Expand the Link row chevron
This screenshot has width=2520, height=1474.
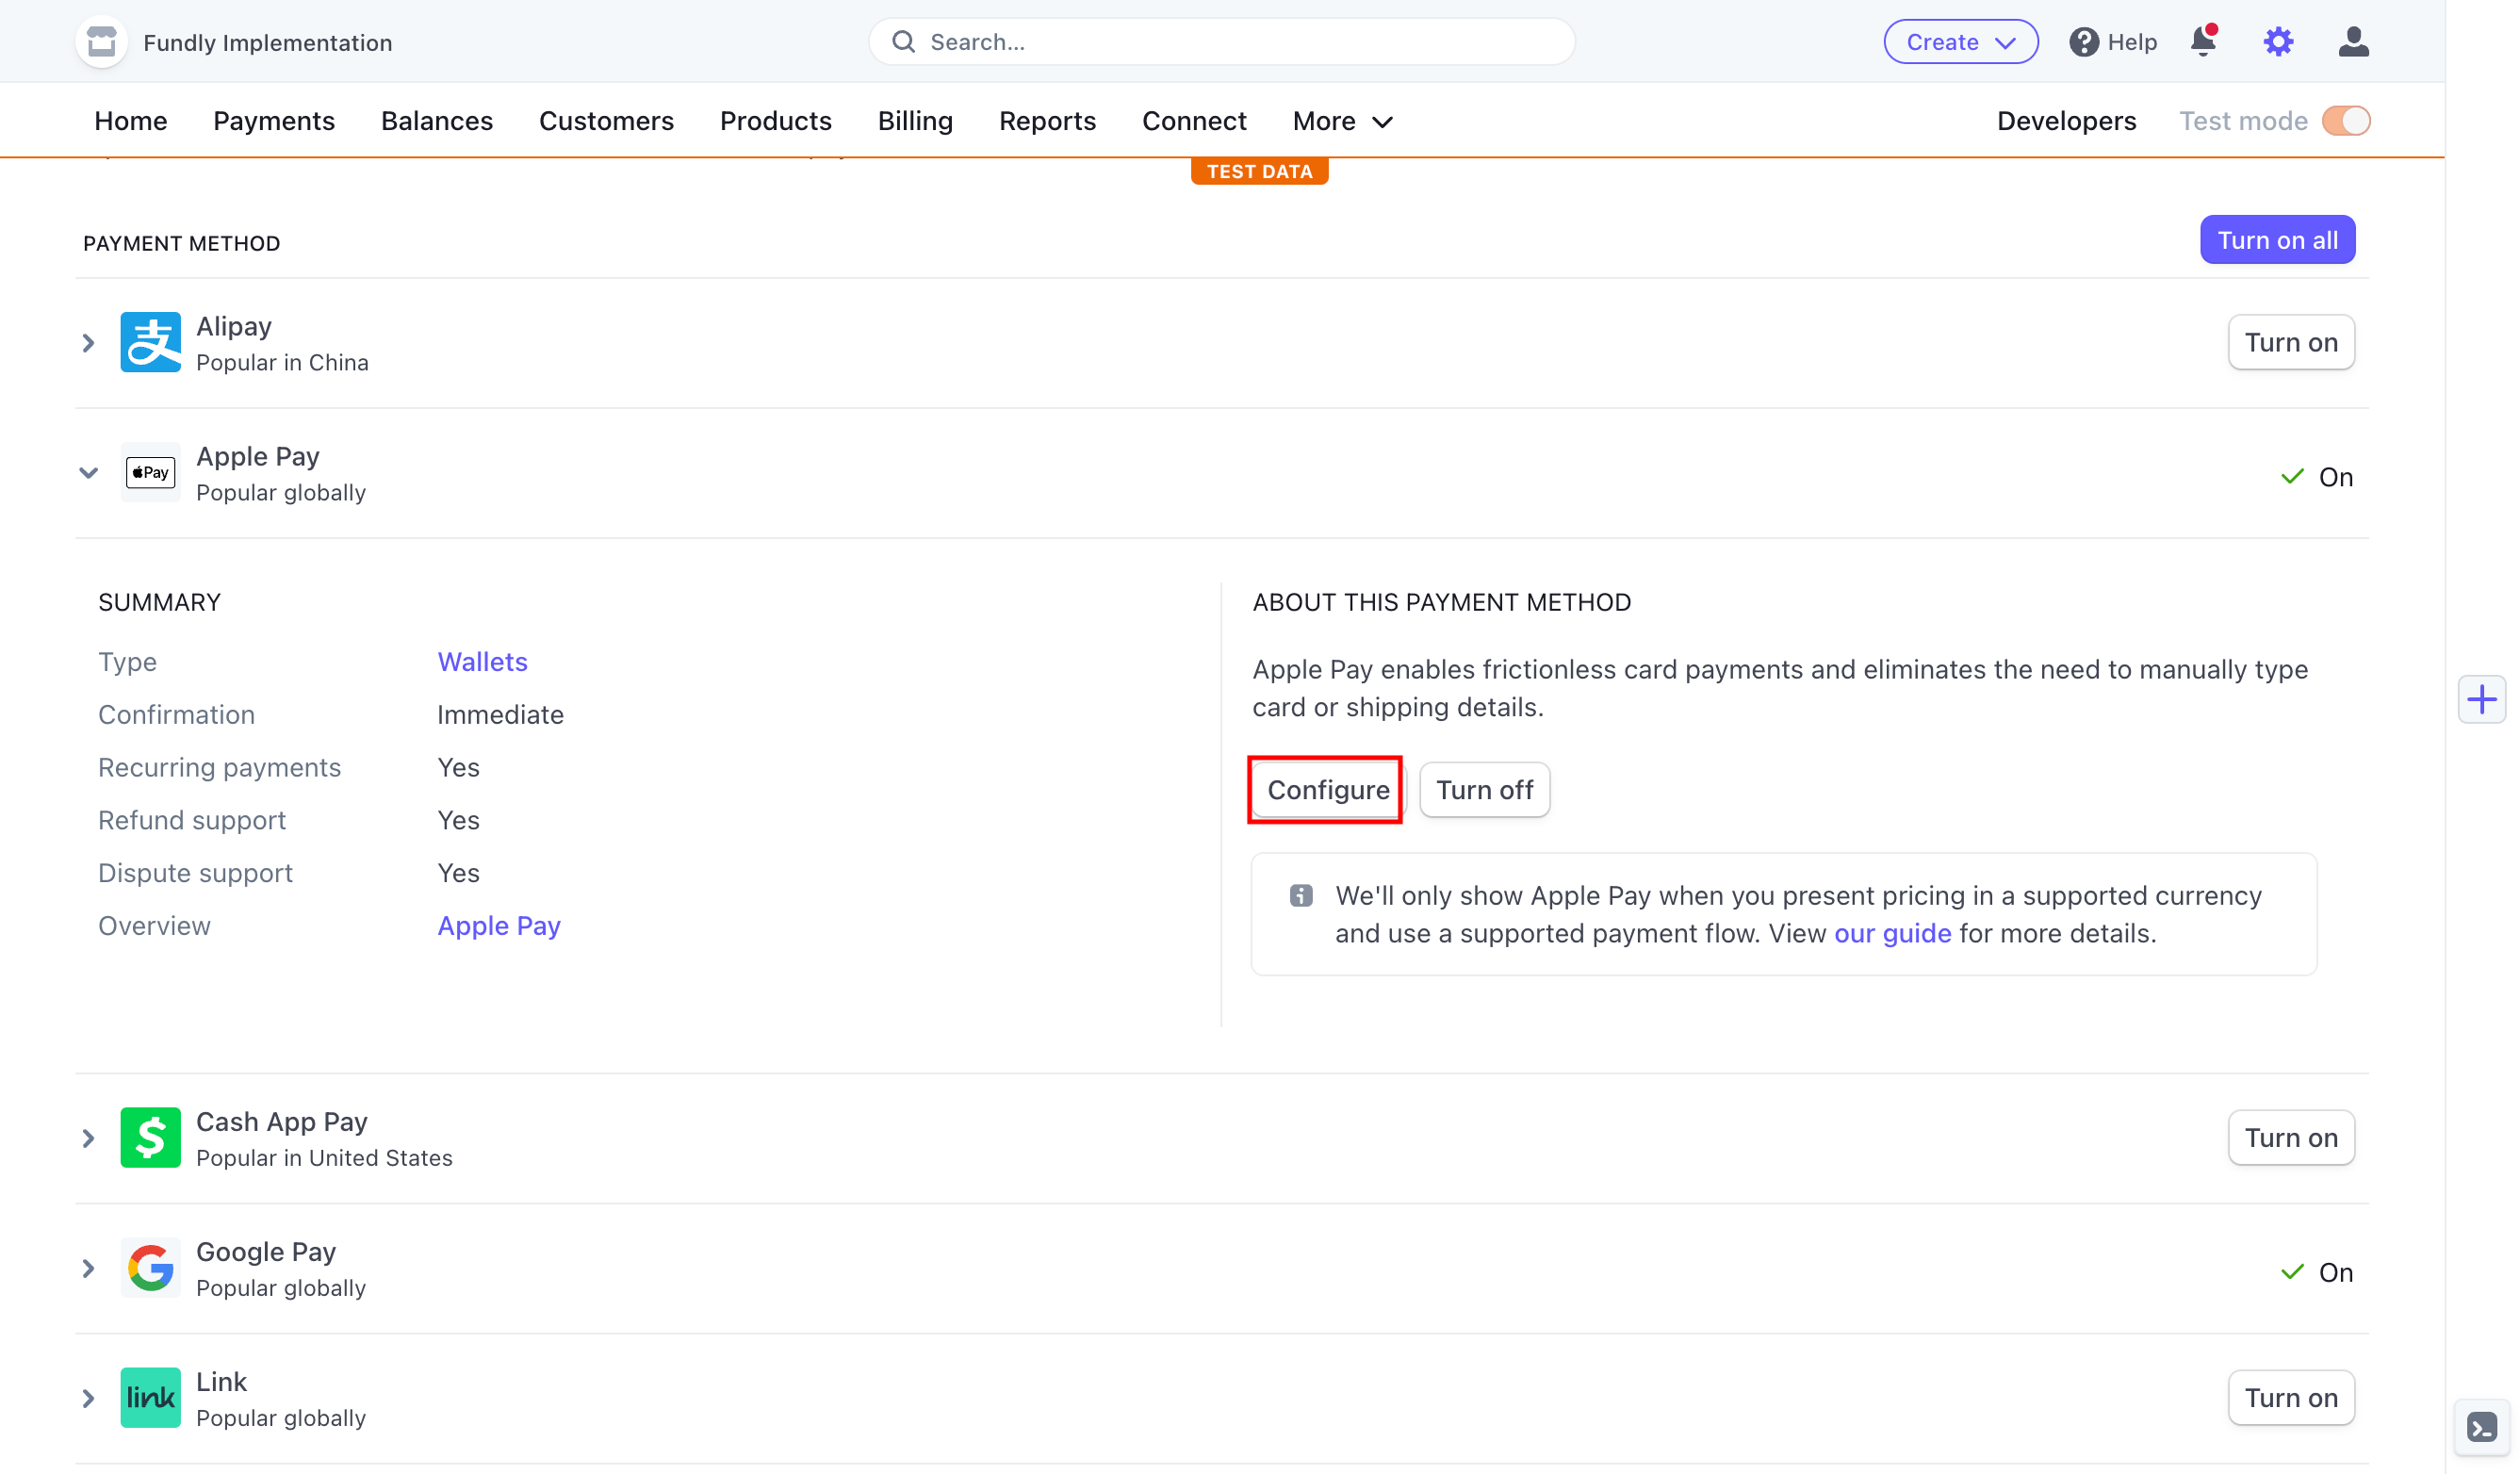[x=88, y=1398]
